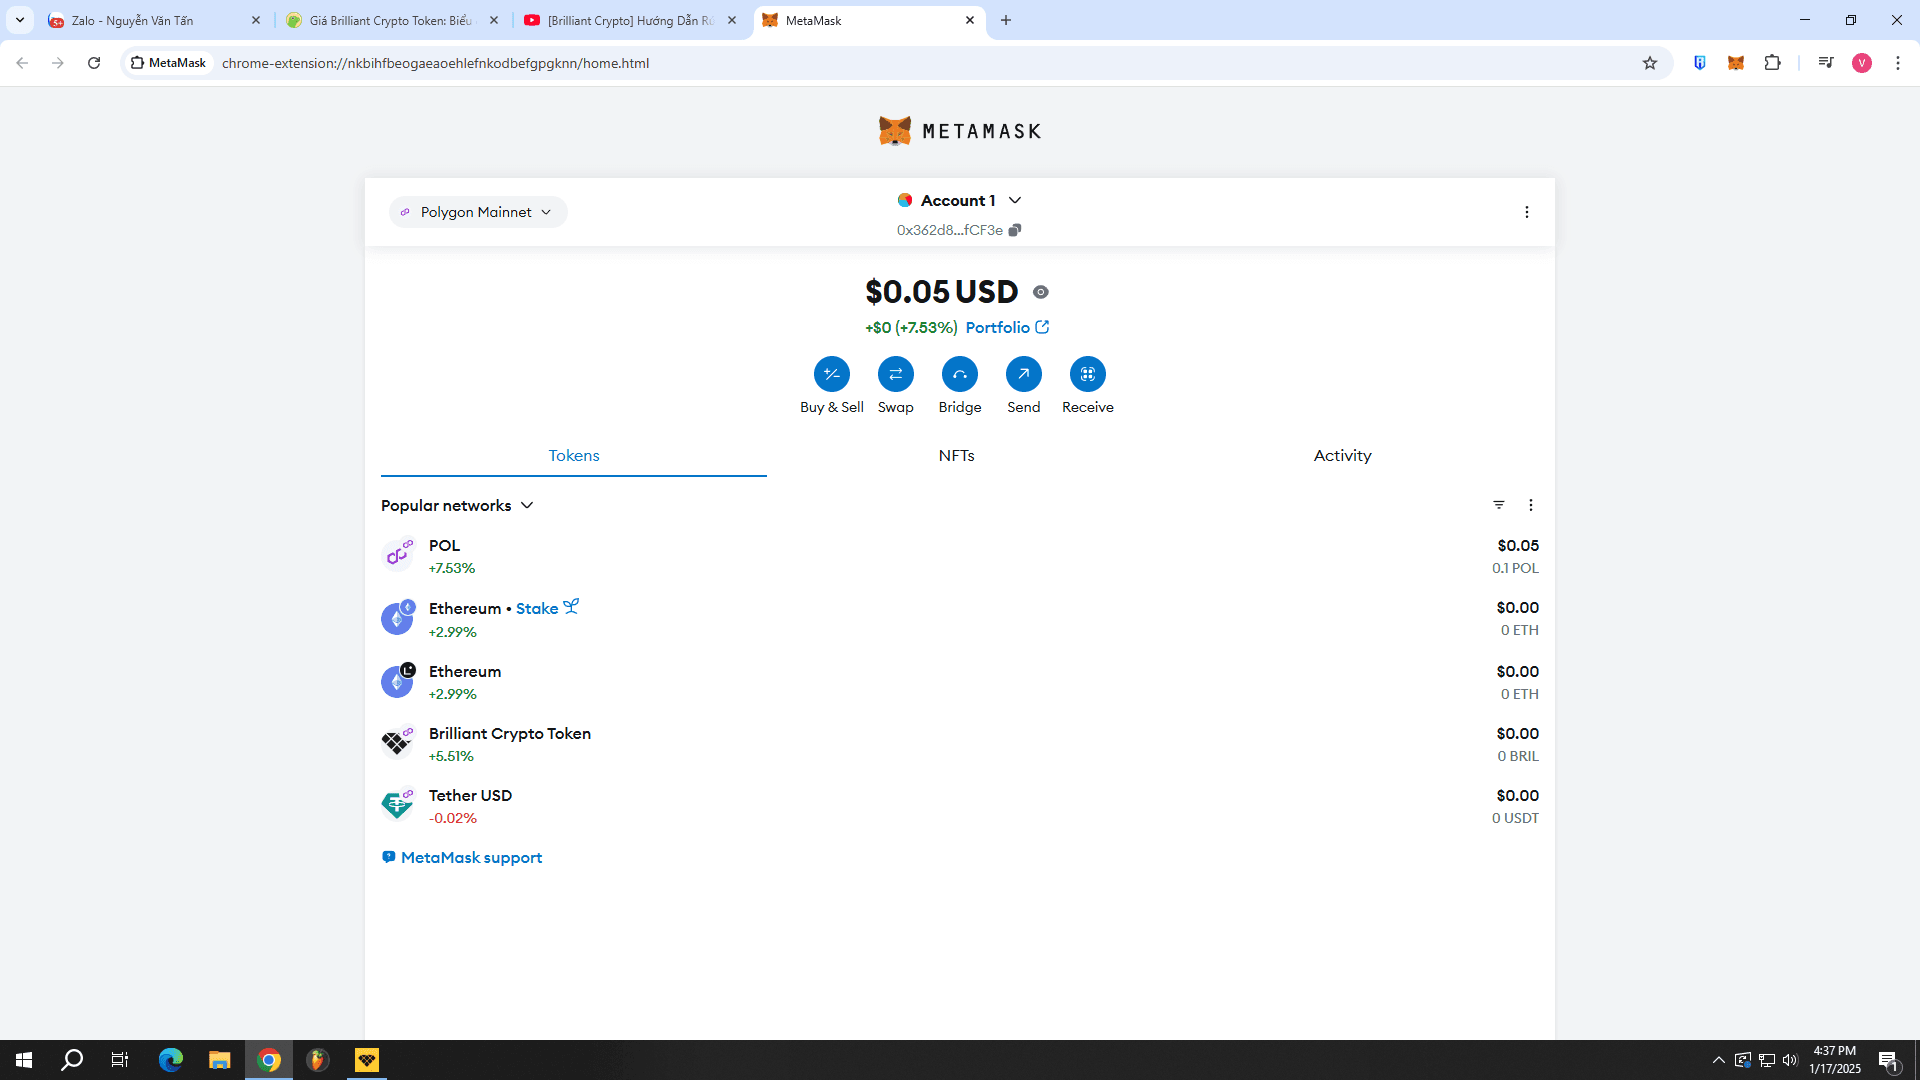Open the Brilliant Crypto Token row
The height and width of the screenshot is (1080, 1920).
pos(960,744)
